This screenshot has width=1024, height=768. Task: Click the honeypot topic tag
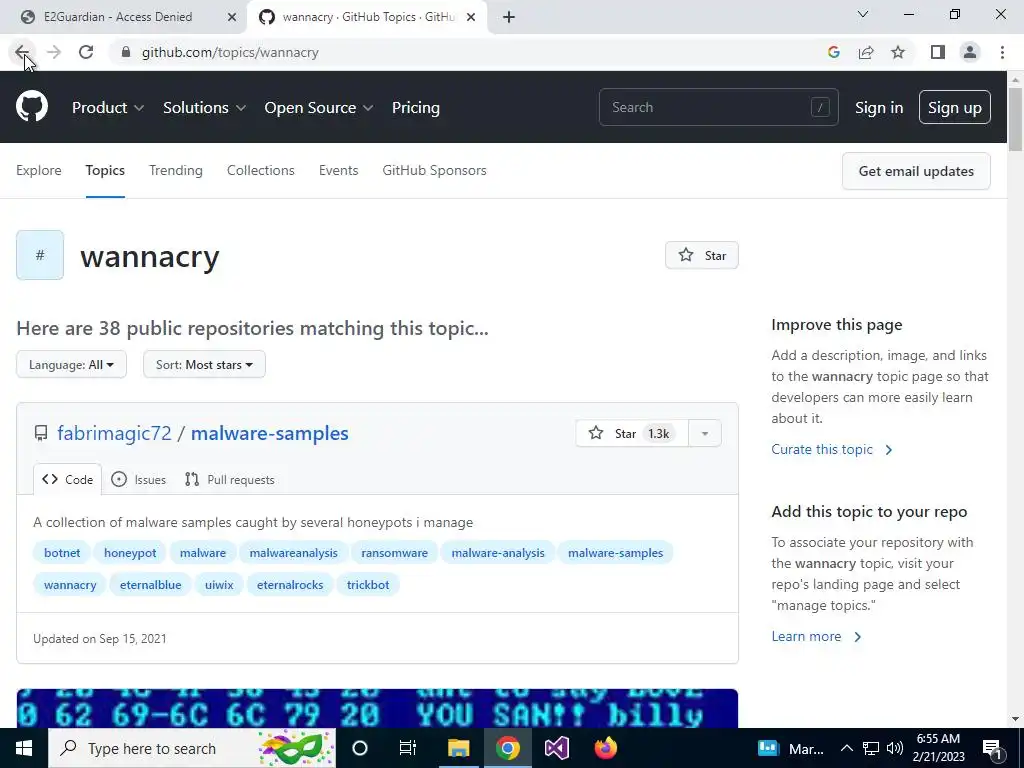click(130, 552)
